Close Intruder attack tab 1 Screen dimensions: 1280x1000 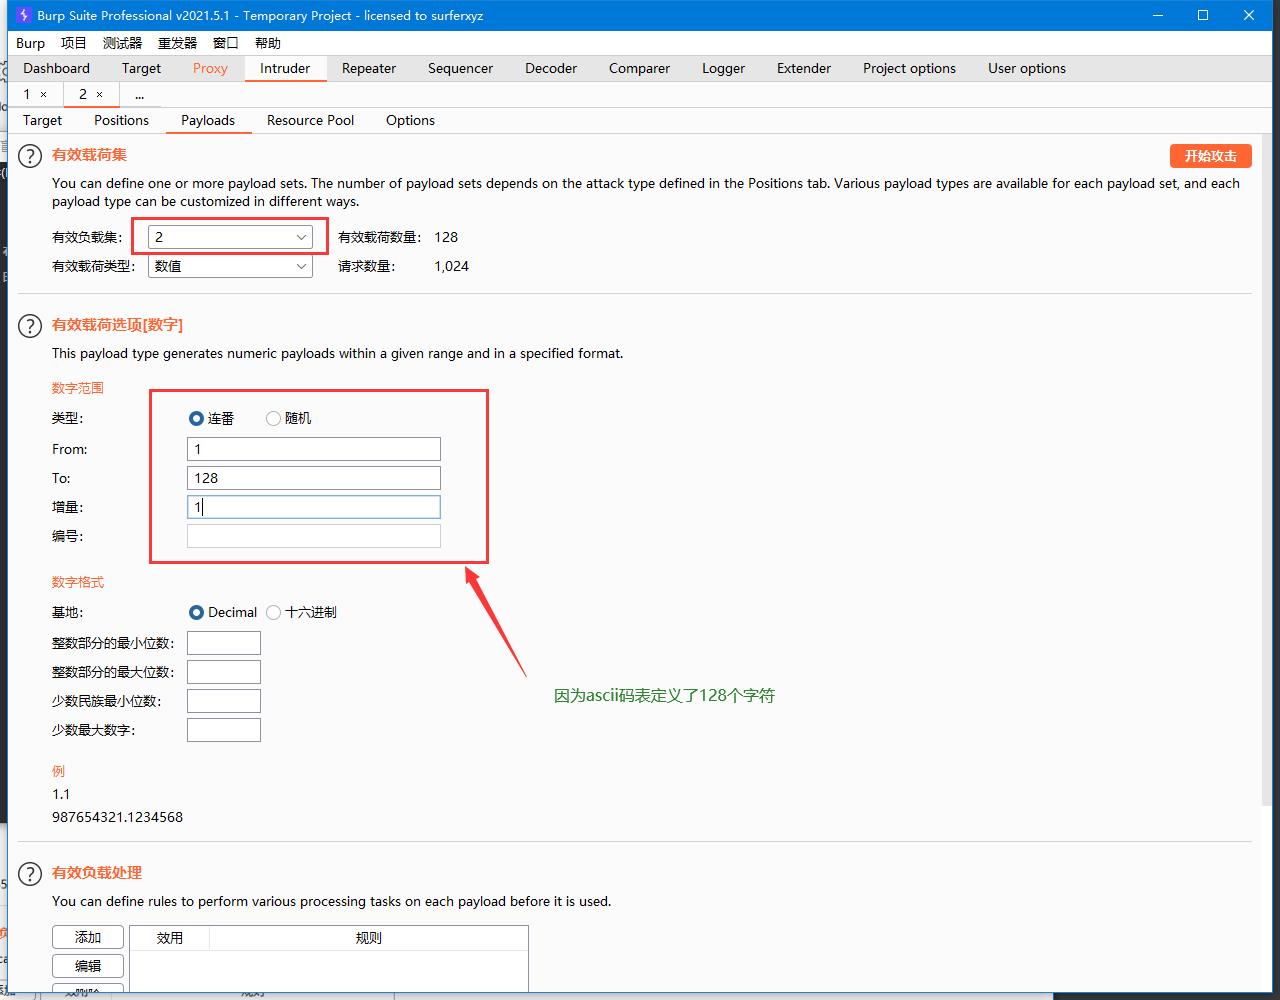click(x=43, y=94)
